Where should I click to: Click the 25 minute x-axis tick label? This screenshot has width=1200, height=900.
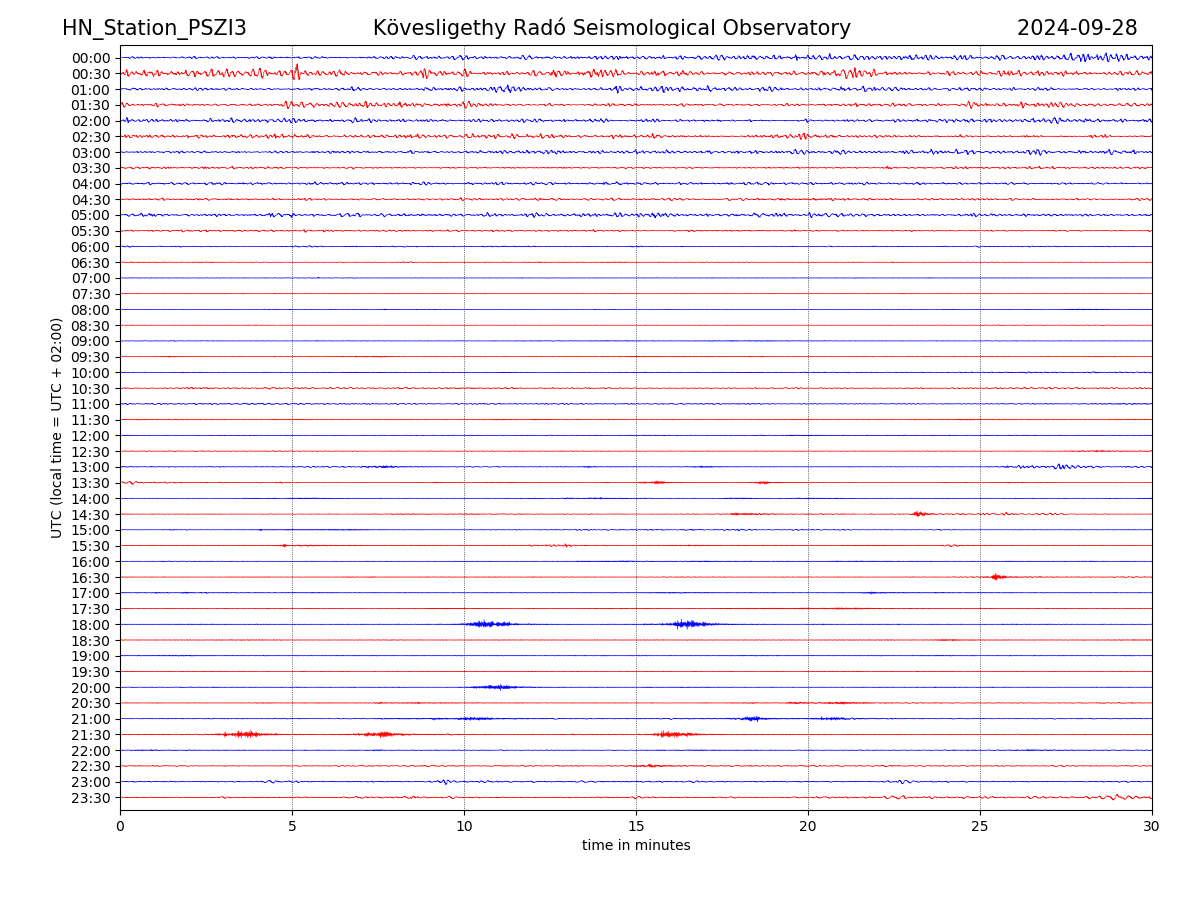click(980, 827)
